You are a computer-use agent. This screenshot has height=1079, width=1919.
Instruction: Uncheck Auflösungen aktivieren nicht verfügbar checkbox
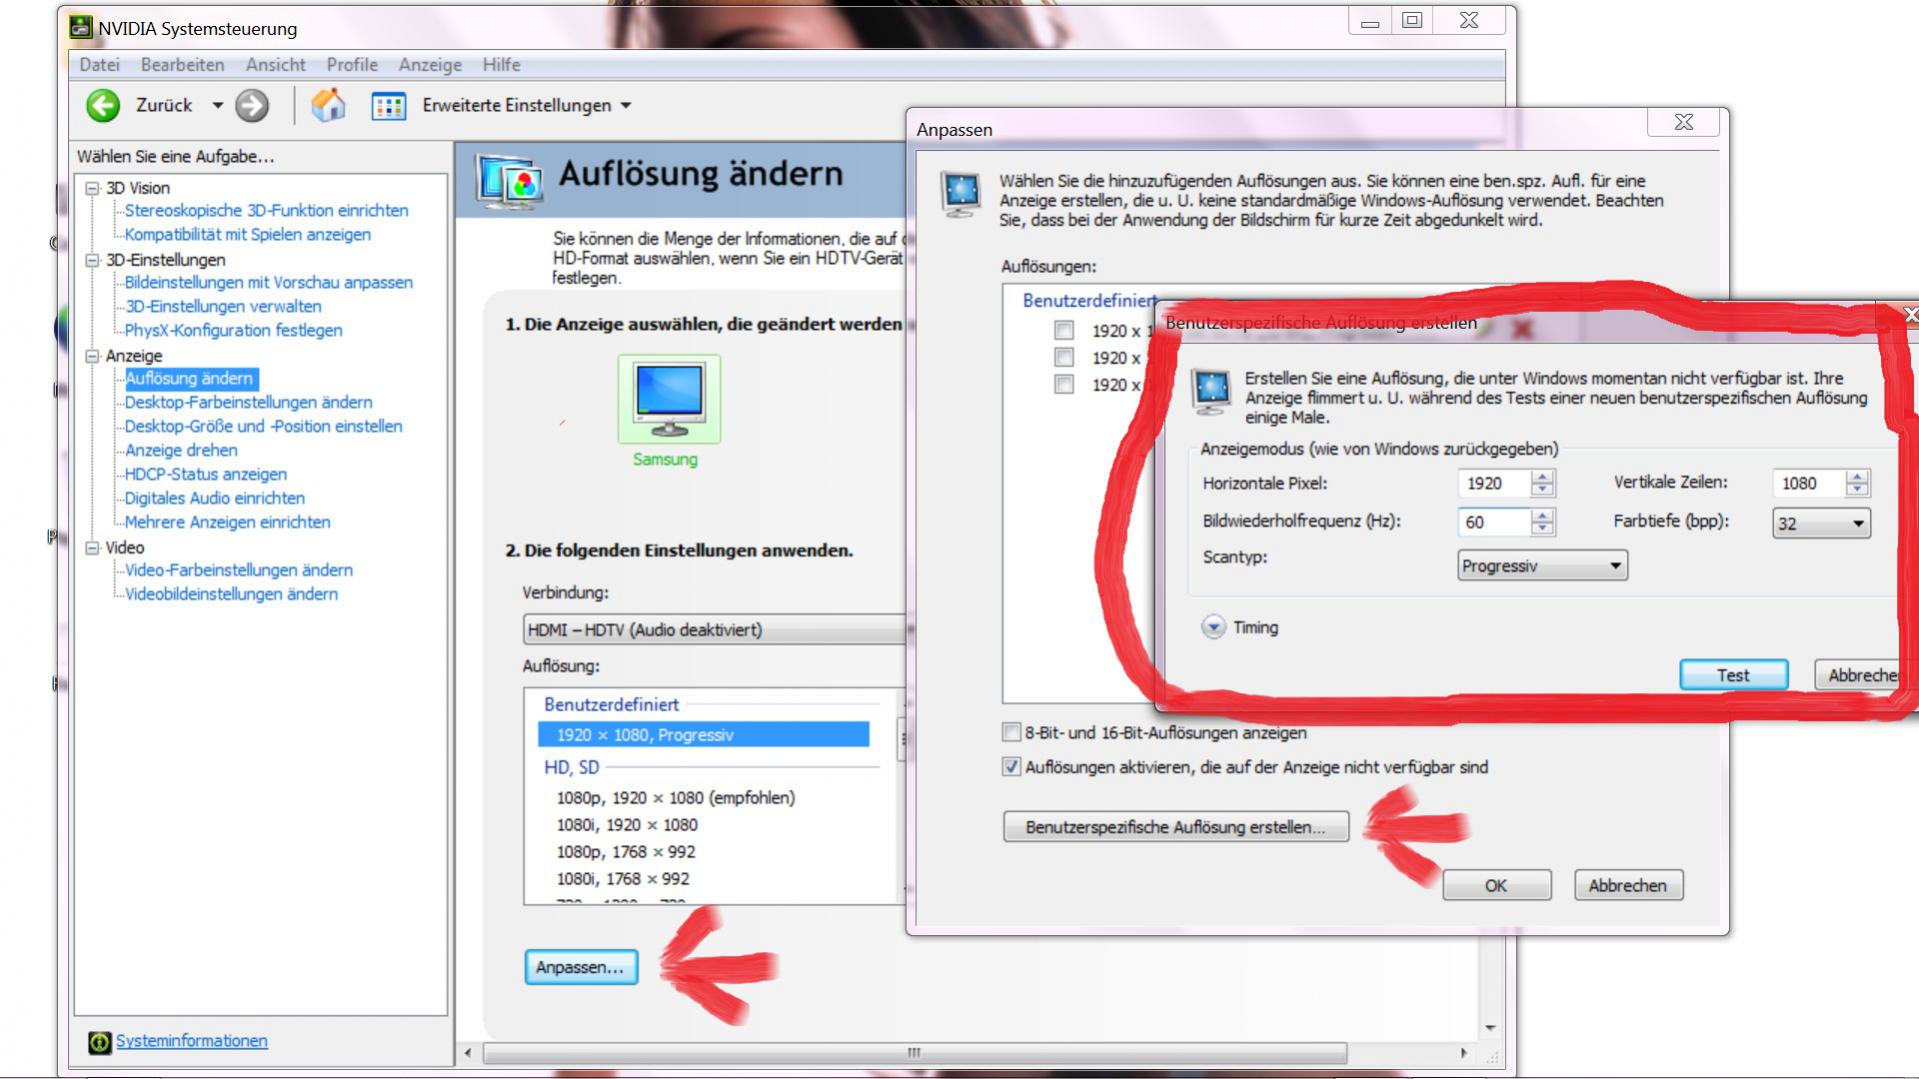1011,767
